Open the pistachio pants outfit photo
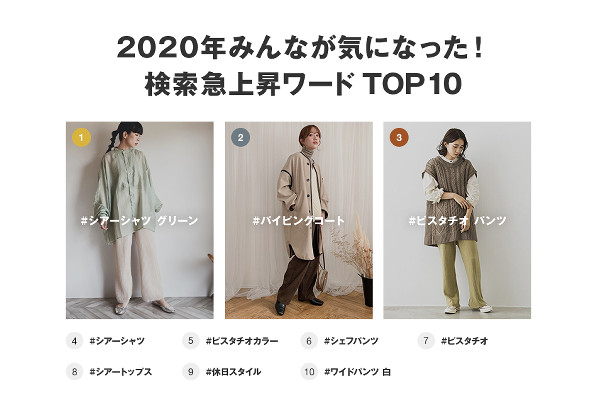This screenshot has height=400, width=600. click(x=457, y=220)
